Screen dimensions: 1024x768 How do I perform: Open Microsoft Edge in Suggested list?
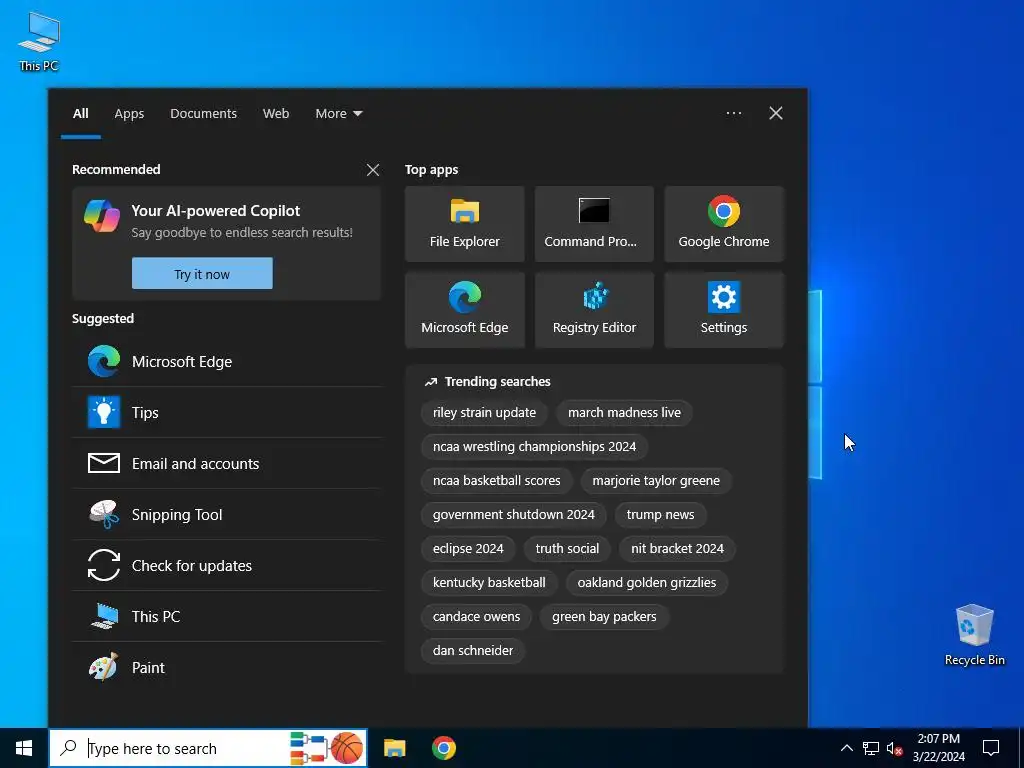(x=227, y=361)
